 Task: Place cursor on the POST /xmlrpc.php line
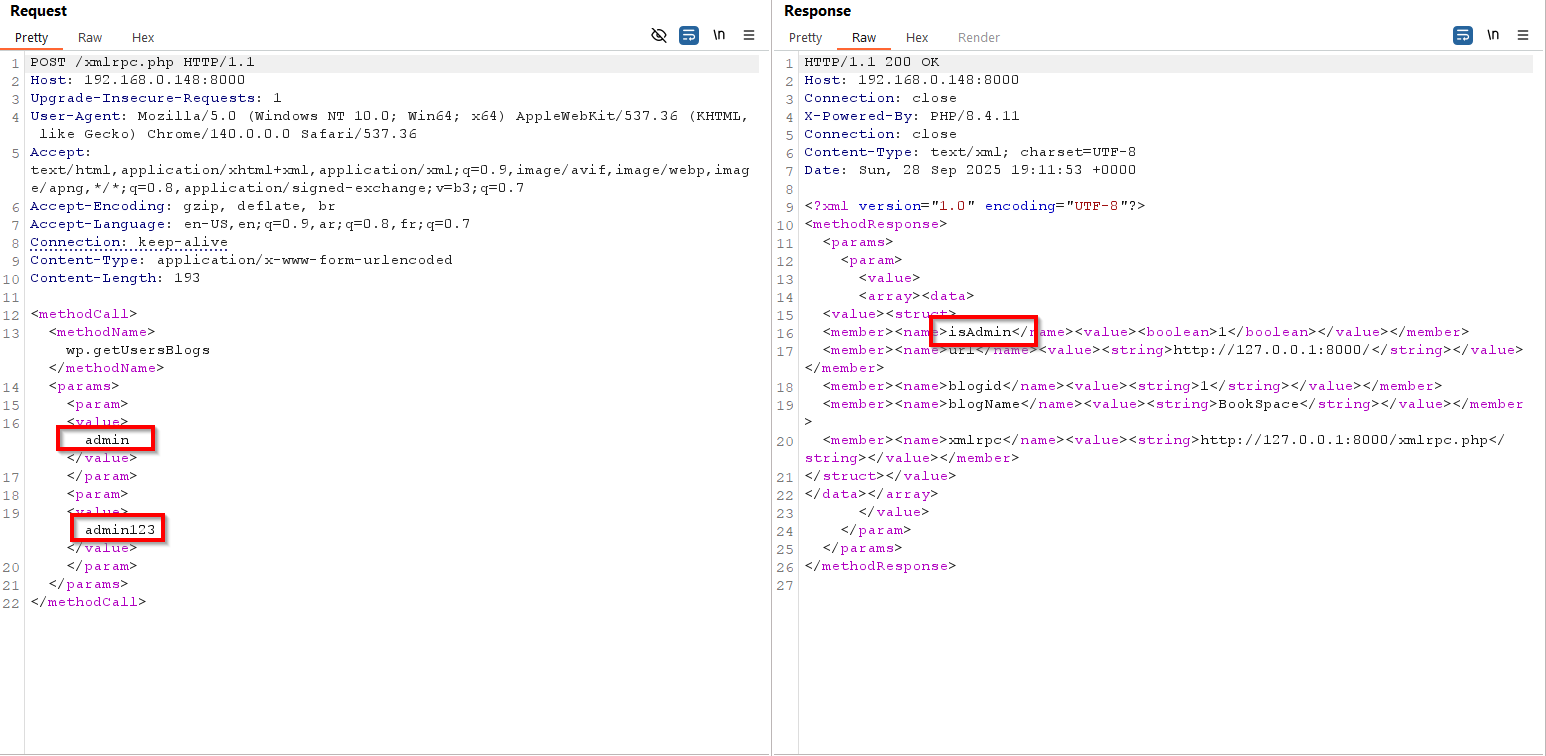pyautogui.click(x=142, y=62)
